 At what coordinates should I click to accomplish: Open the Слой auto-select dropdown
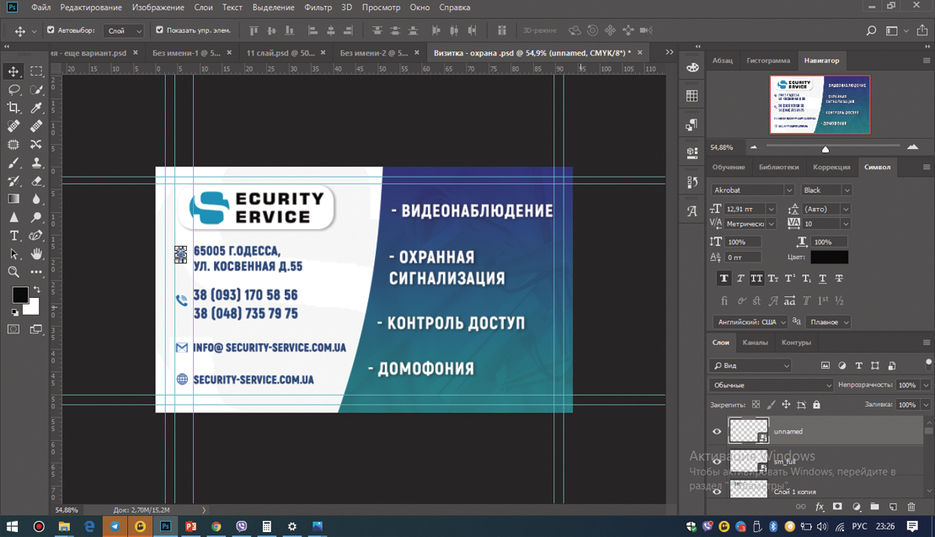(x=124, y=30)
